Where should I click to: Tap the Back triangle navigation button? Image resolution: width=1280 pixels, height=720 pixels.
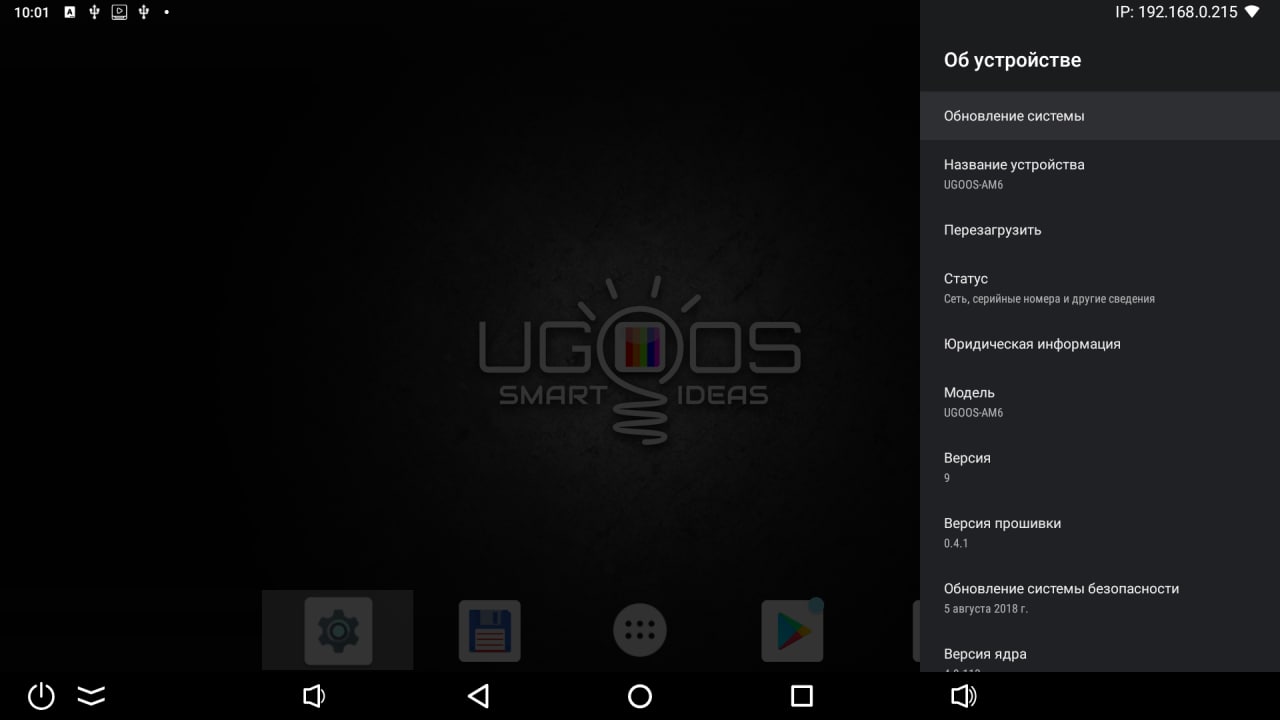pyautogui.click(x=478, y=696)
